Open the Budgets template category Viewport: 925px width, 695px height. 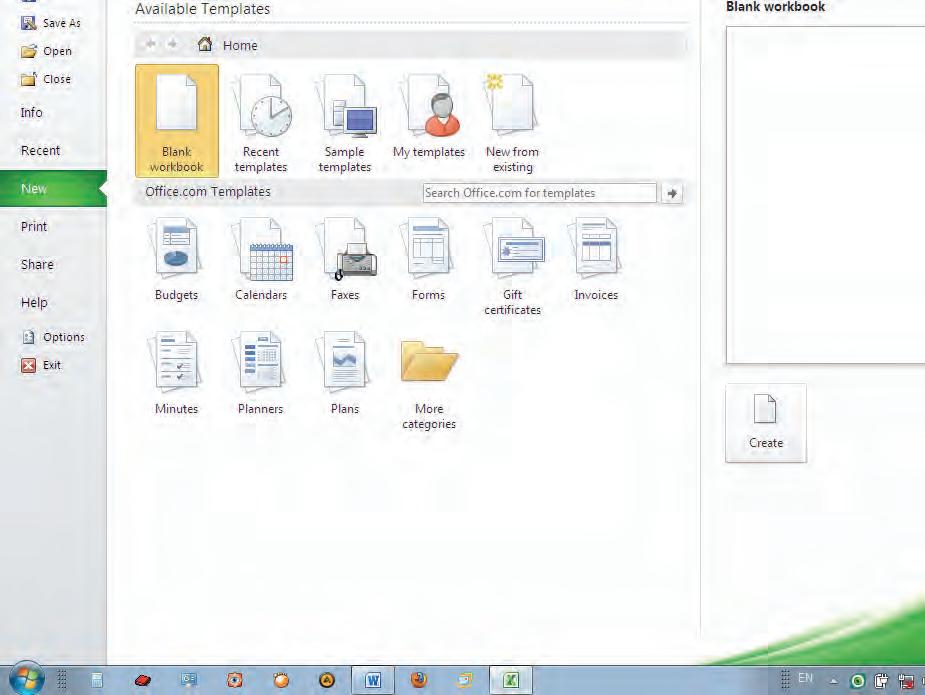pos(176,260)
